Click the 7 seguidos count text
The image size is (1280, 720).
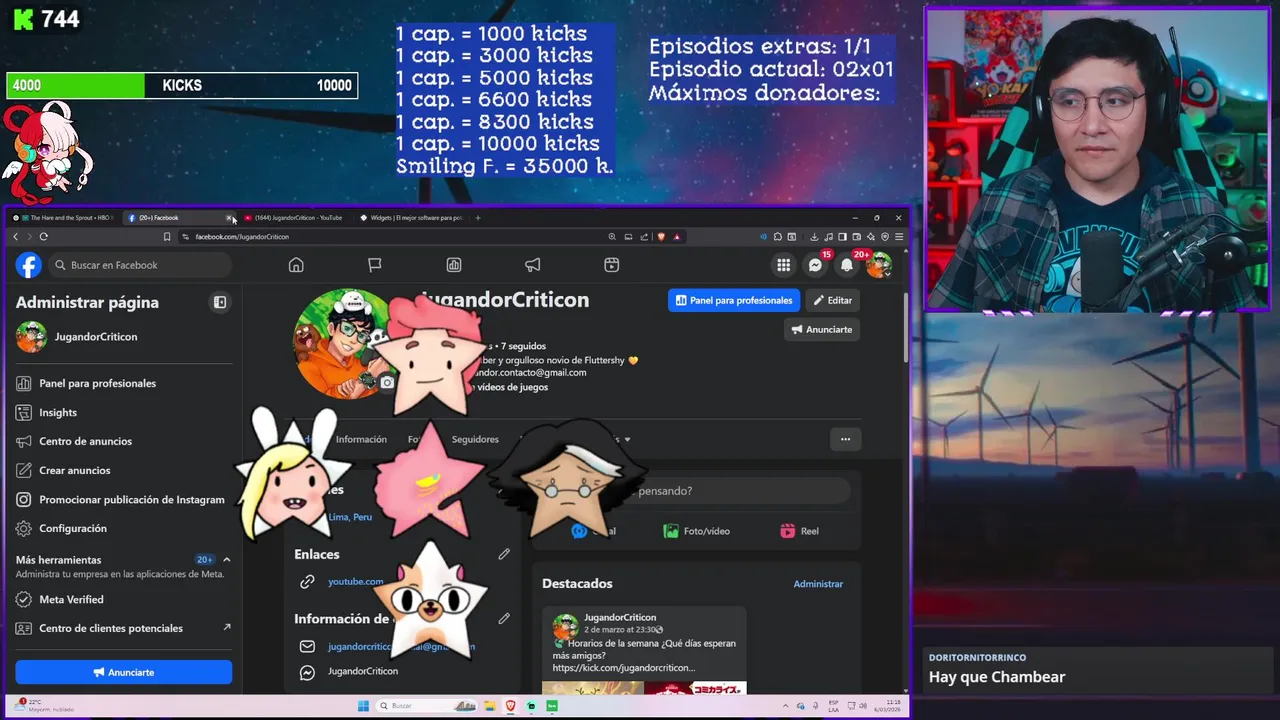pyautogui.click(x=522, y=346)
